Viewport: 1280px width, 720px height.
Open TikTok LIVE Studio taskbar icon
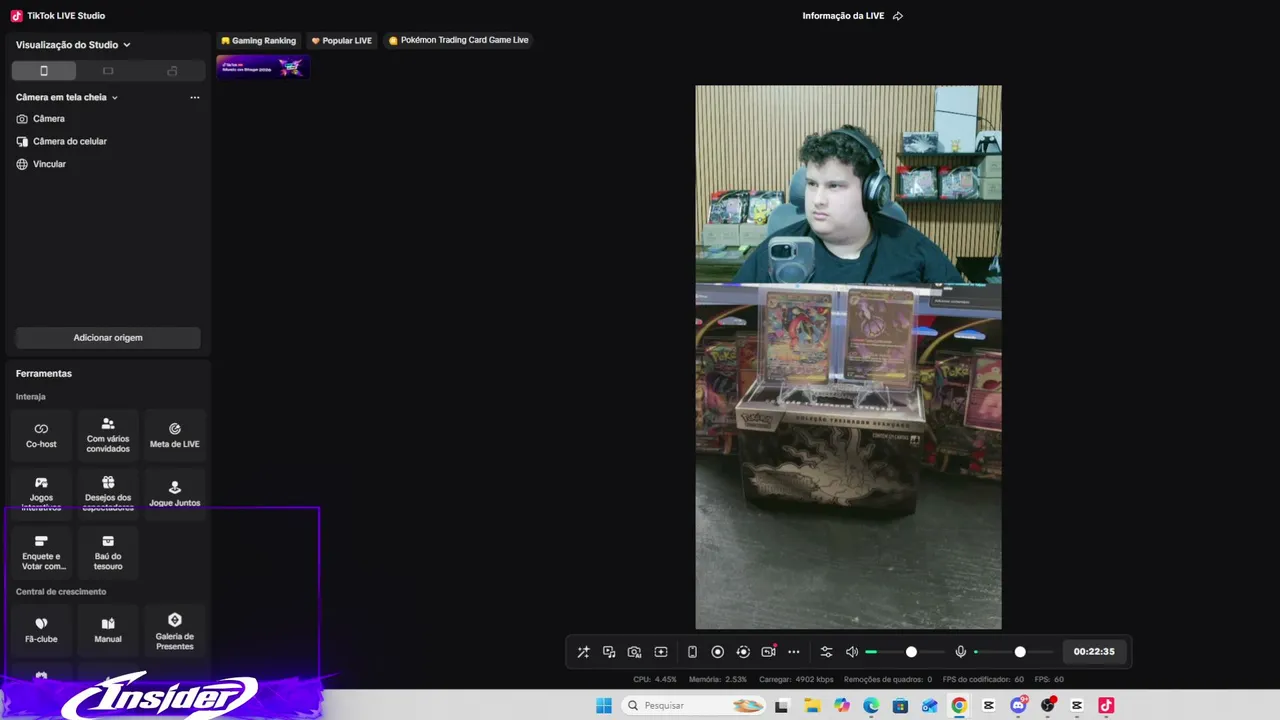click(x=1106, y=706)
